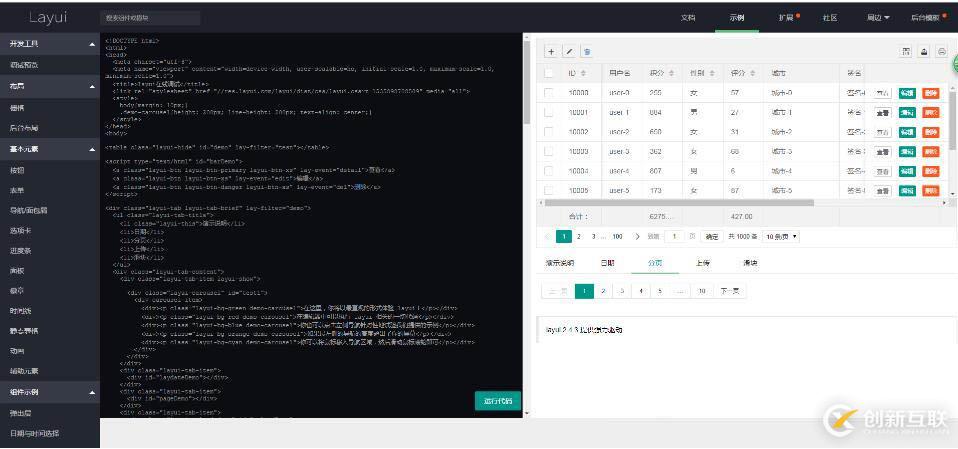Click 编辑 button in user-4 row
958x449 pixels.
[x=907, y=172]
